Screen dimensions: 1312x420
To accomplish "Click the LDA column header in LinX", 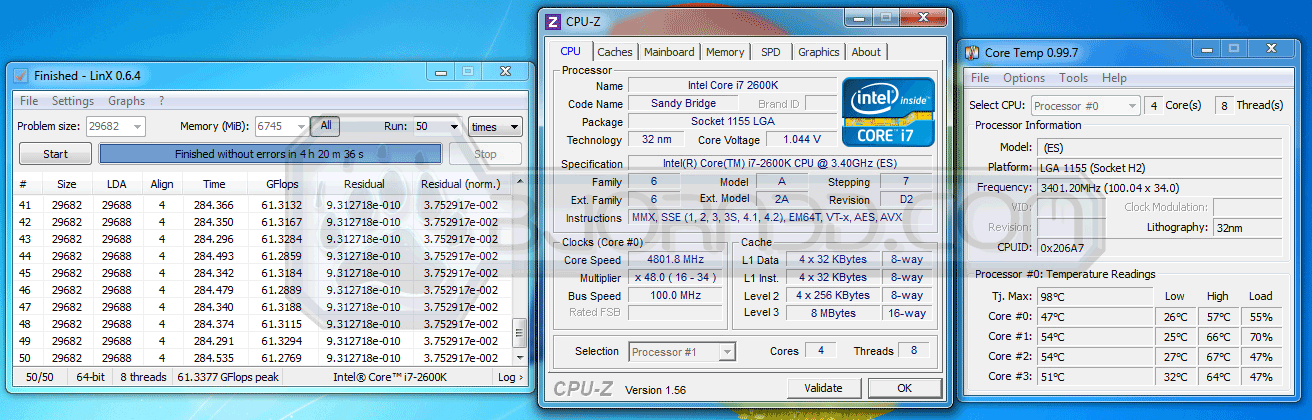I will (x=116, y=184).
